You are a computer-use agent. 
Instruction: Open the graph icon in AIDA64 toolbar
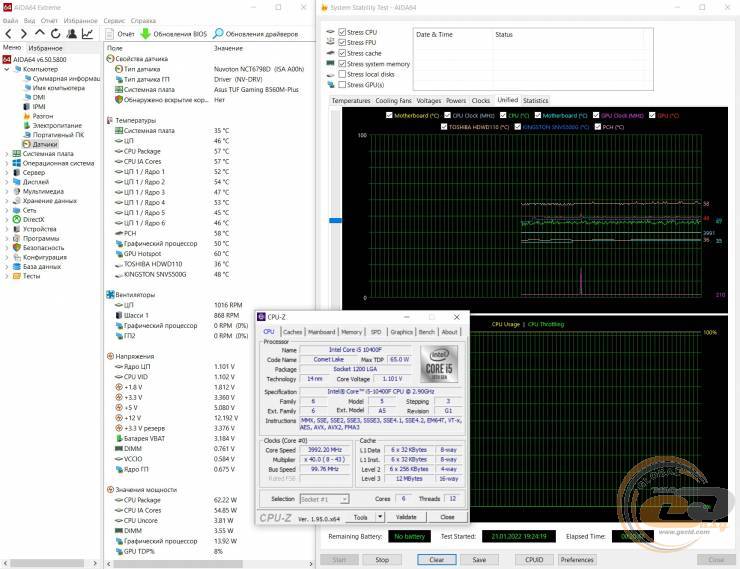point(87,33)
